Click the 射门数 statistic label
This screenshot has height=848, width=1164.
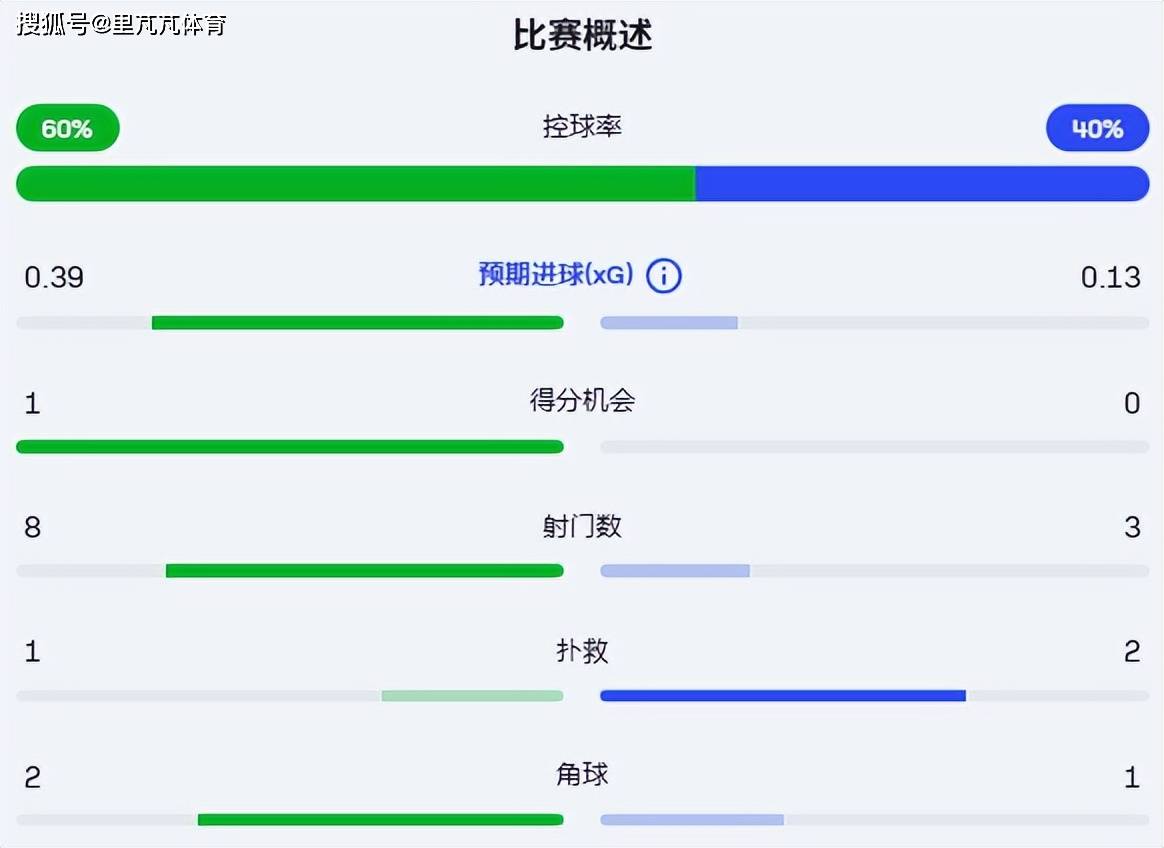tap(581, 526)
